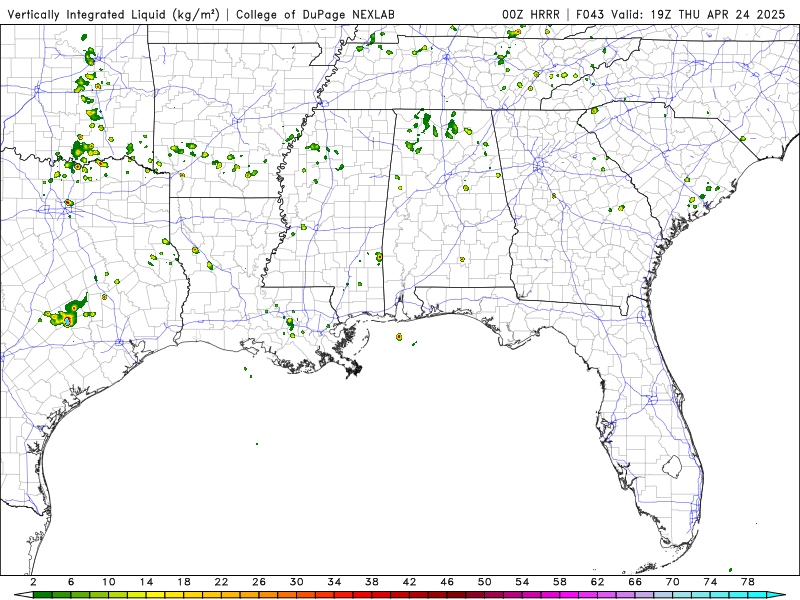The height and width of the screenshot is (600, 800).
Task: Click the color scale value '74'
Action: click(x=711, y=582)
